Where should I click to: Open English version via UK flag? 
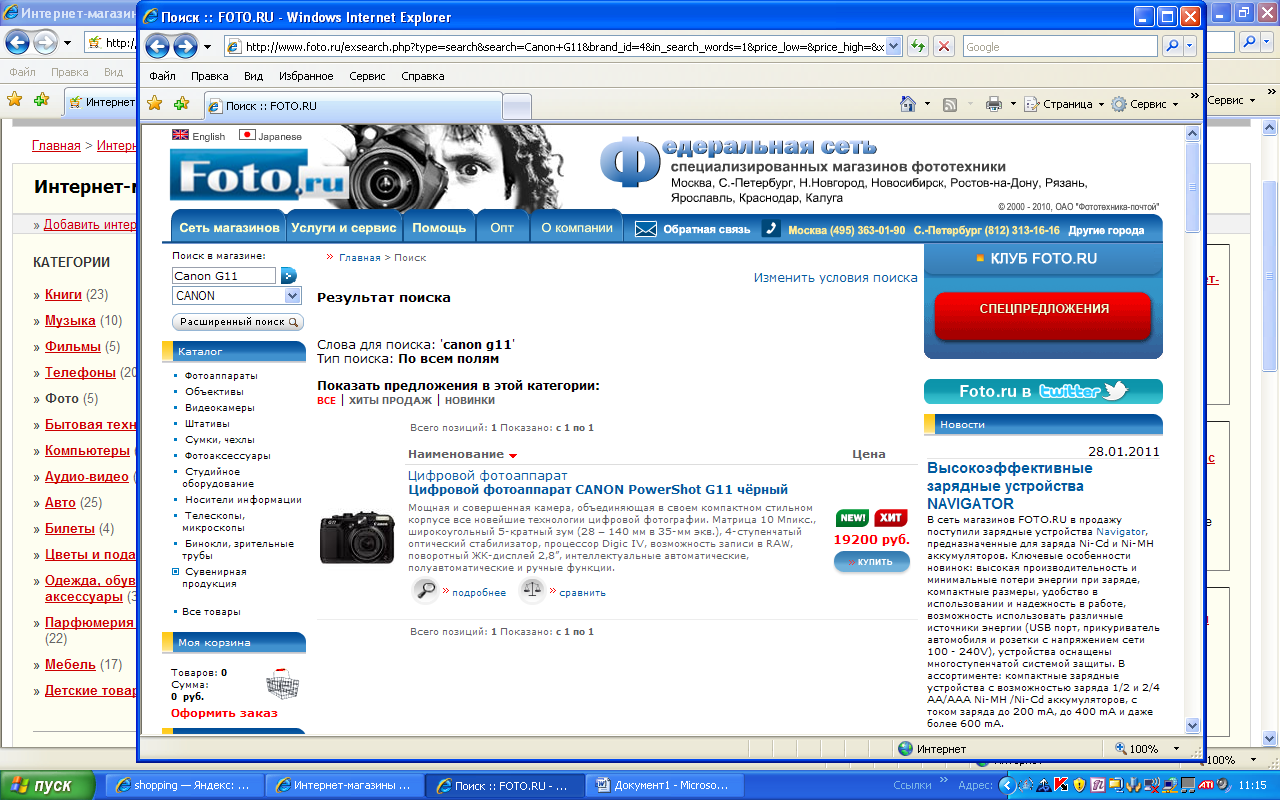(x=180, y=135)
